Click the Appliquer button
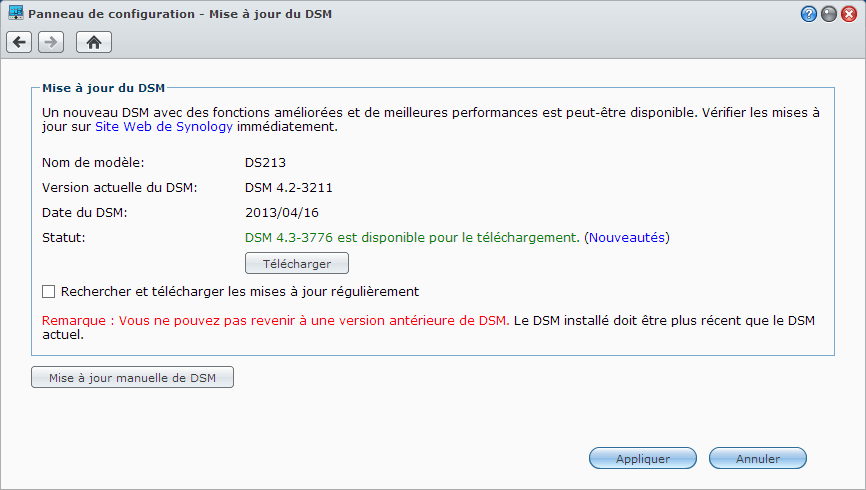Viewport: 866px width, 490px height. point(643,459)
